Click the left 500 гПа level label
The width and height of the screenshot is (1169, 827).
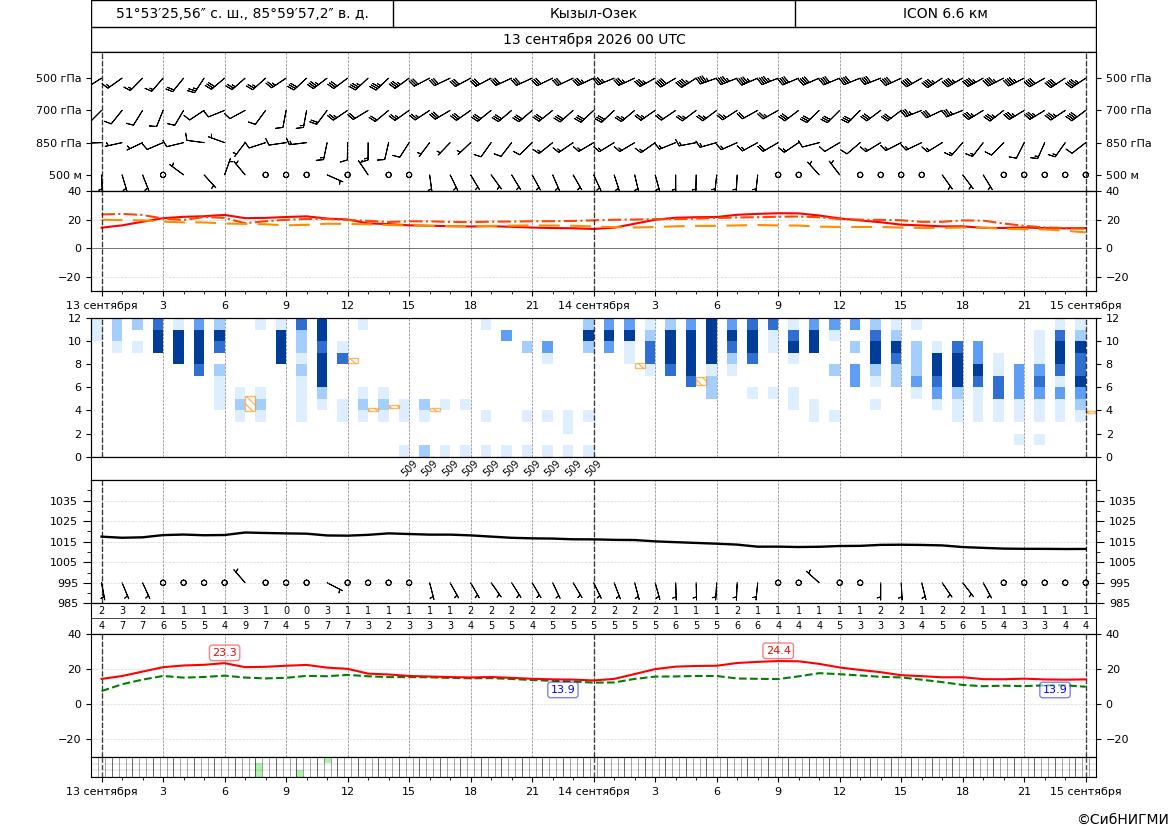pyautogui.click(x=59, y=78)
